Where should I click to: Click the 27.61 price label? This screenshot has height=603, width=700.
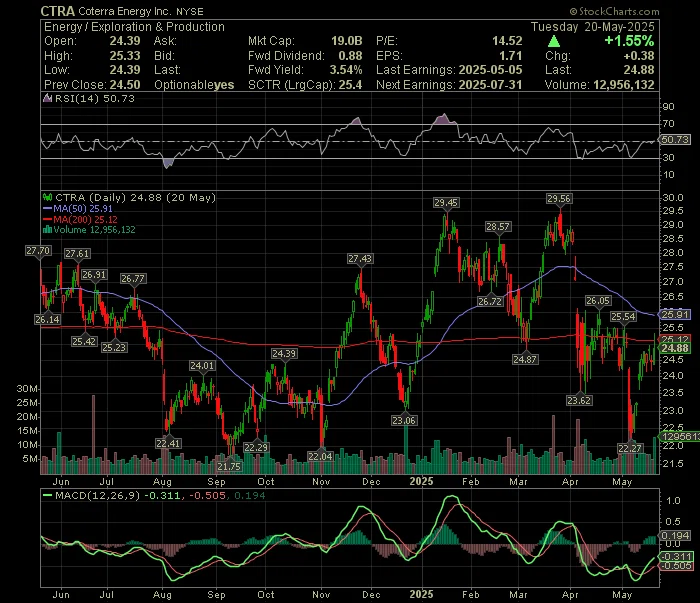point(77,254)
